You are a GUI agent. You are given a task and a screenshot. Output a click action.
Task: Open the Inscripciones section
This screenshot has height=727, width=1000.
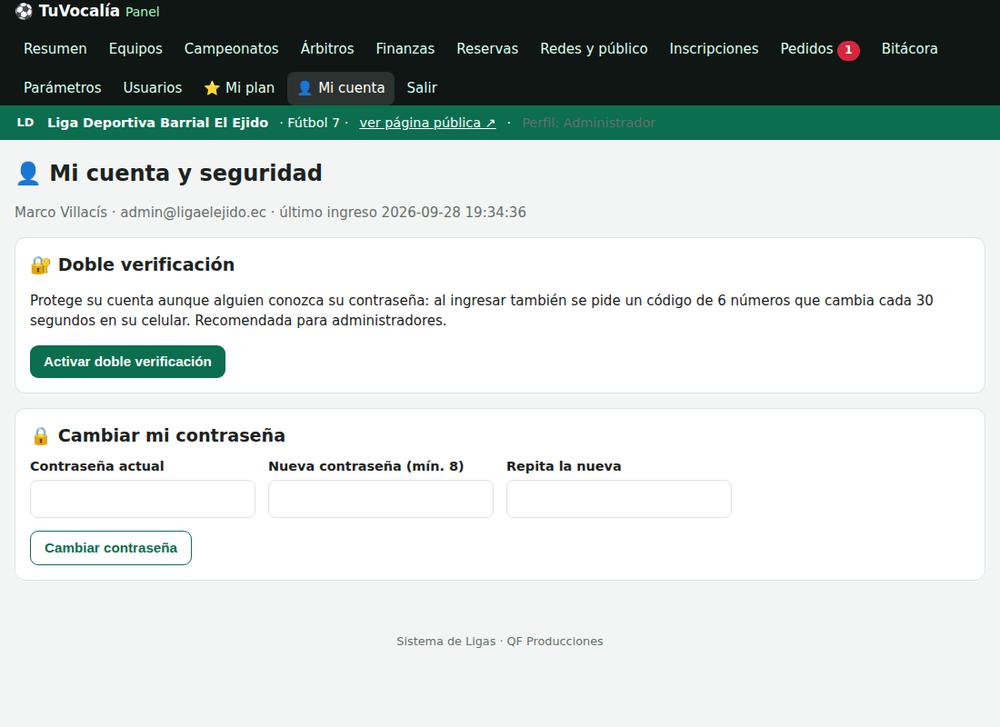[x=714, y=48]
